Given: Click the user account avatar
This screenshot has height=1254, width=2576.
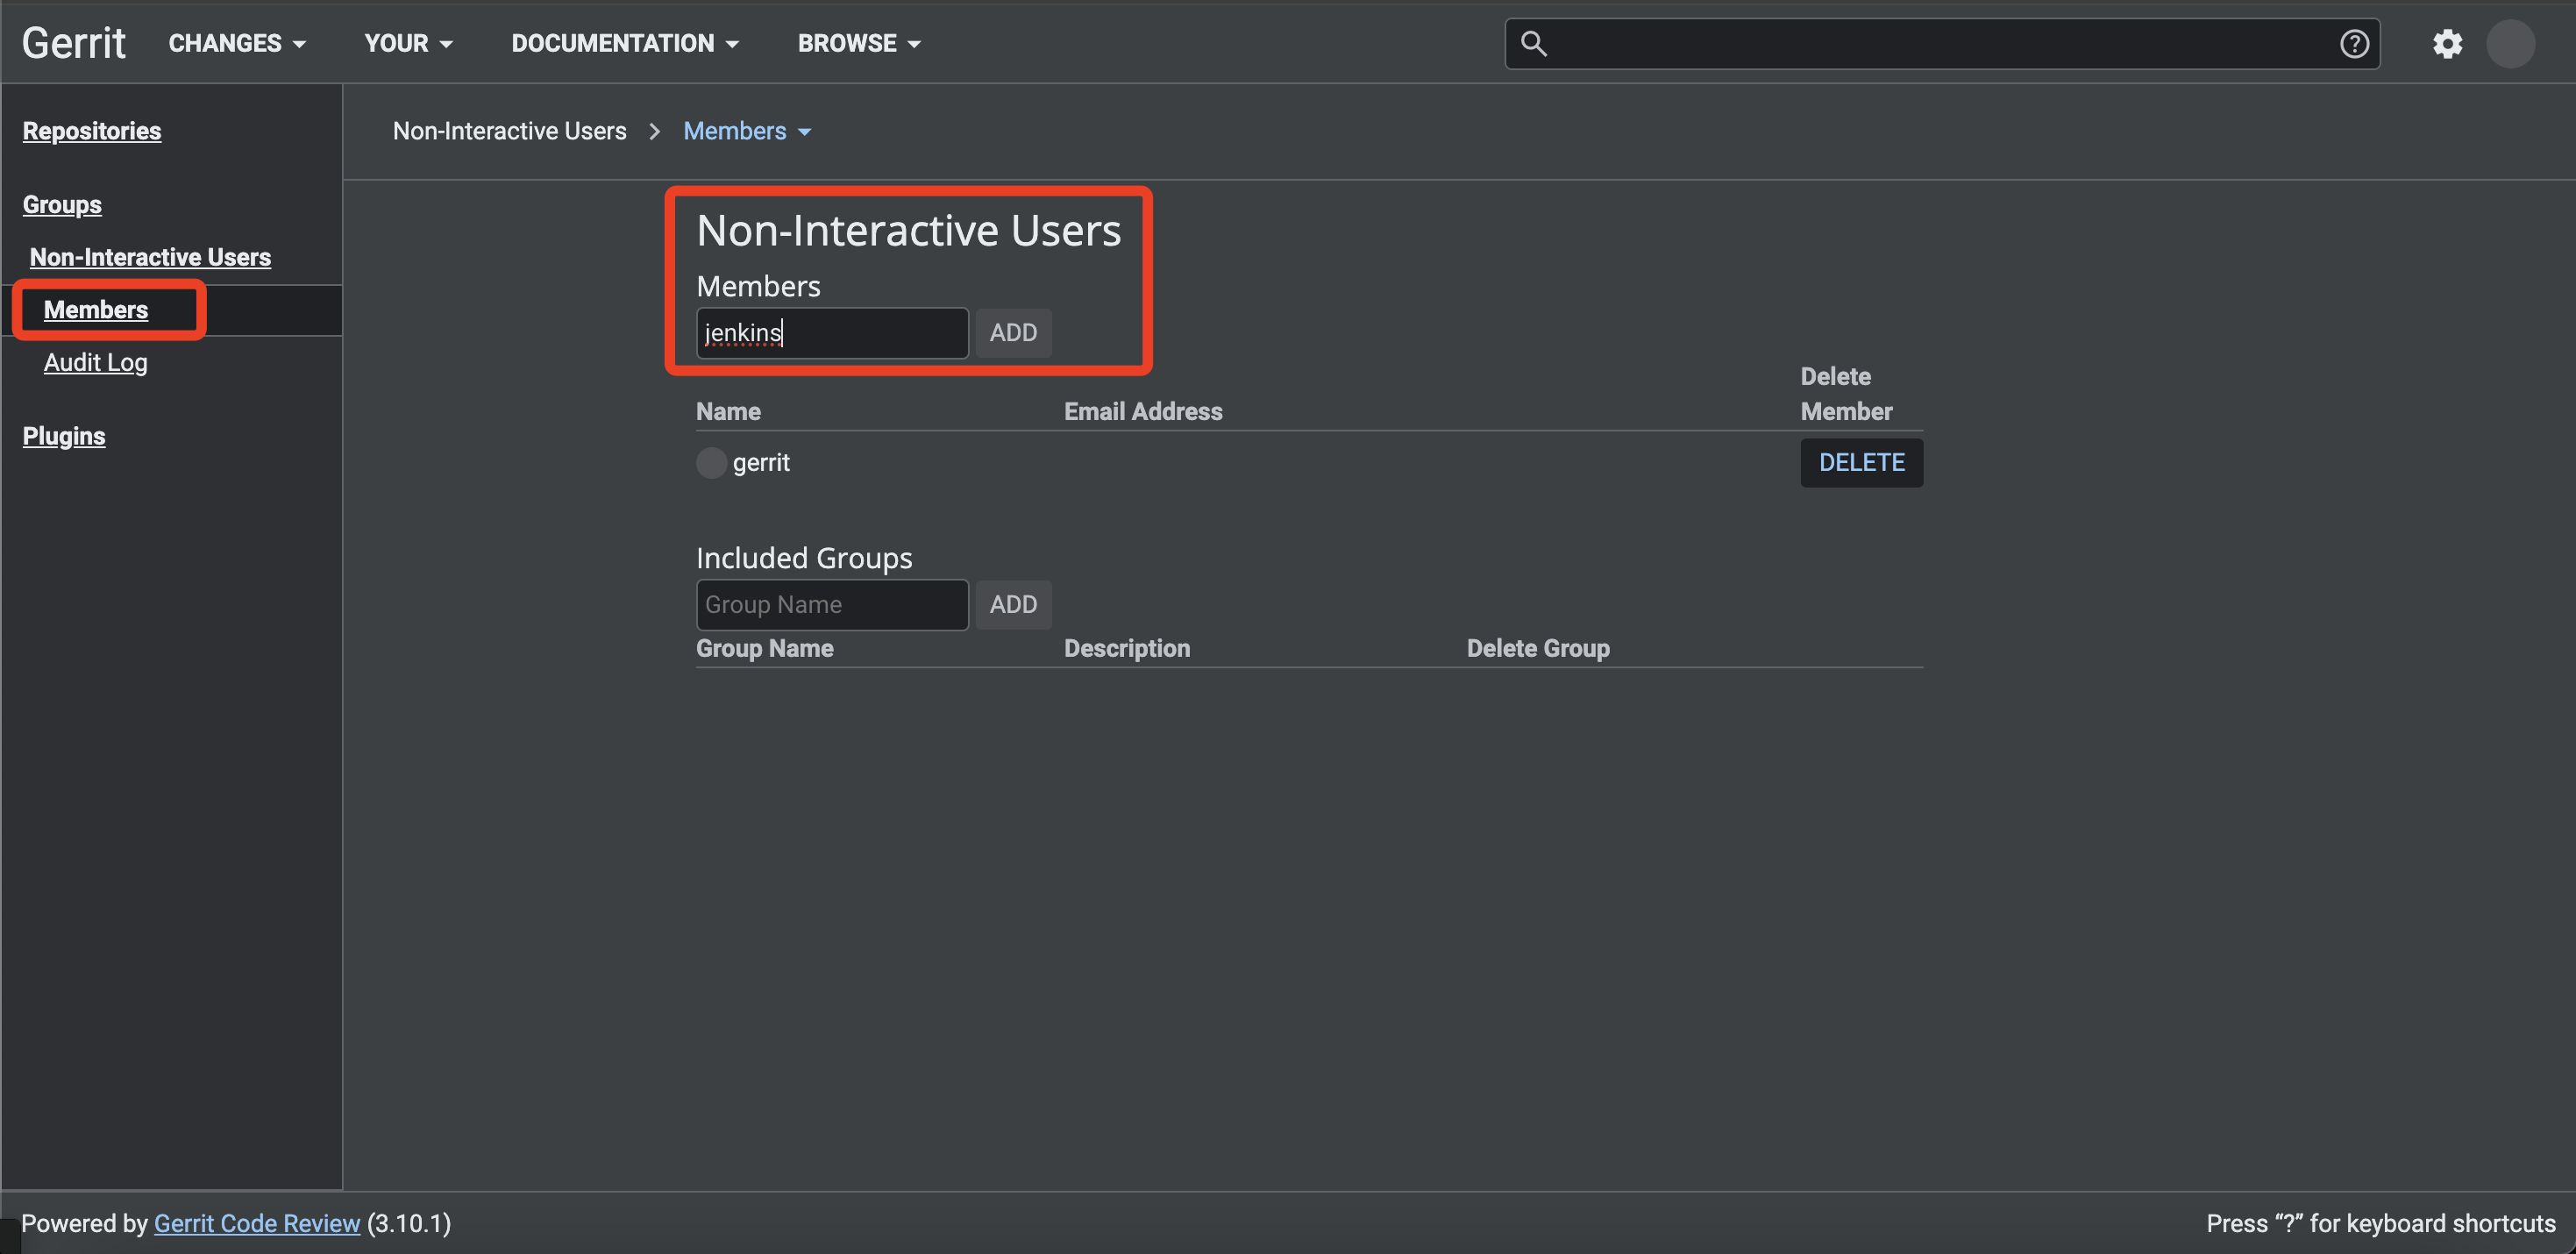Looking at the screenshot, I should click(x=2510, y=44).
